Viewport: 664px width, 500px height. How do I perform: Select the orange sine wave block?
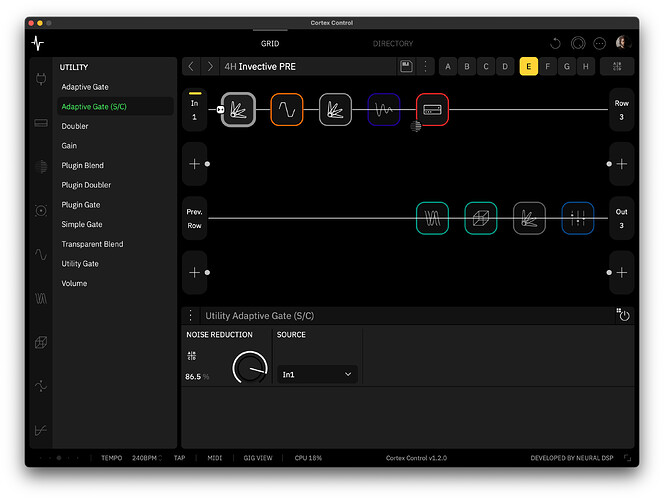click(x=287, y=110)
